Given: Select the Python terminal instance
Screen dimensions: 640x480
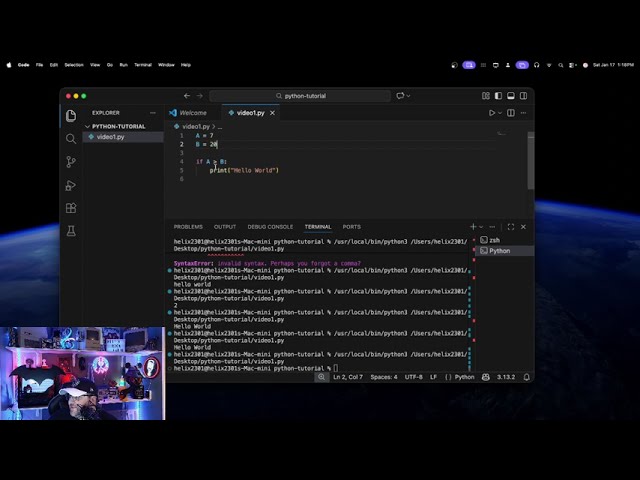Looking at the screenshot, I should (x=504, y=251).
